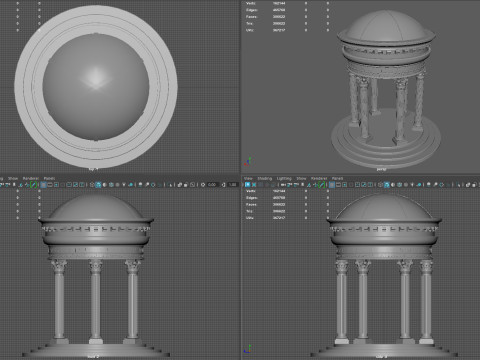Click Use Default Material icon in bottom-left toolbar
The image size is (480, 360).
[x=104, y=185]
